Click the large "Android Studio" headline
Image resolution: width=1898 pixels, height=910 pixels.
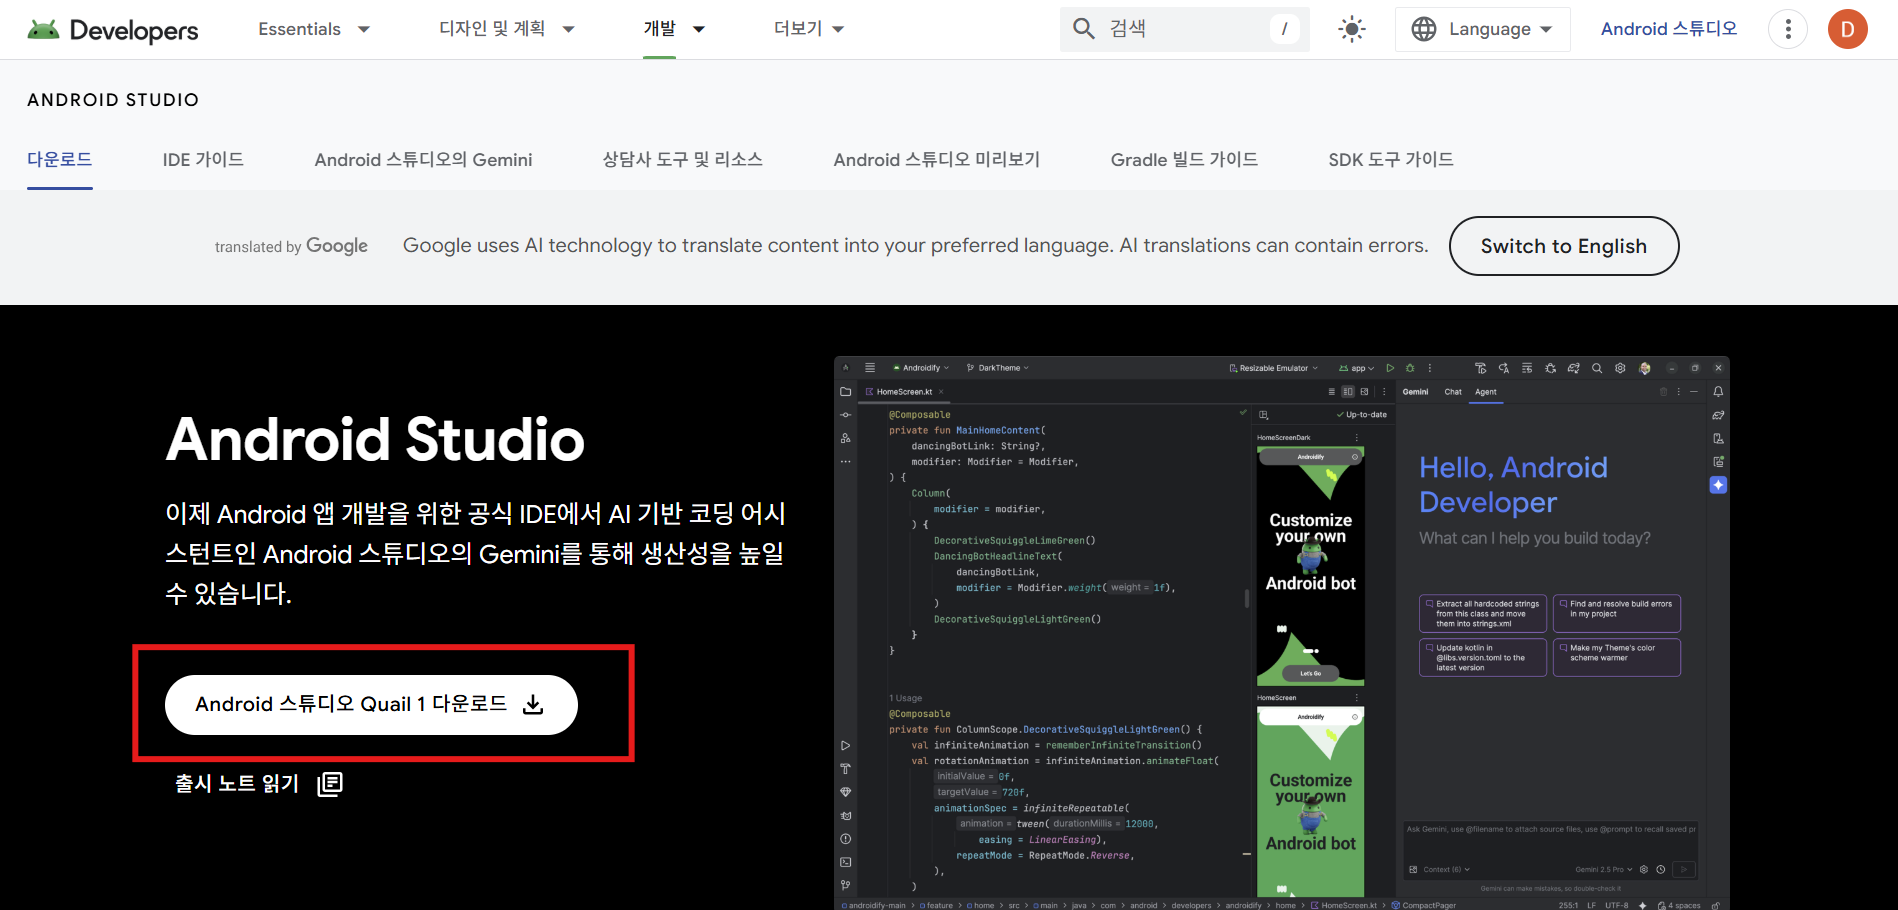(x=375, y=440)
